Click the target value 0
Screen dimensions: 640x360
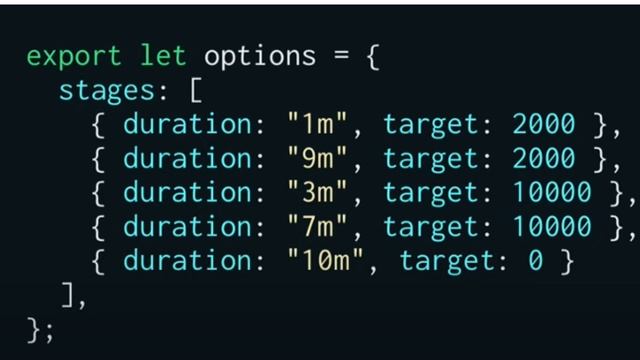[536, 260]
